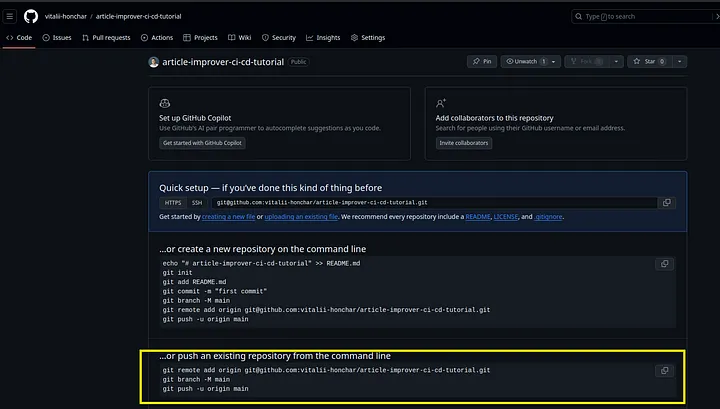Image resolution: width=720 pixels, height=409 pixels.
Task: Click the echo README.md command line
Action: pyautogui.click(x=261, y=263)
